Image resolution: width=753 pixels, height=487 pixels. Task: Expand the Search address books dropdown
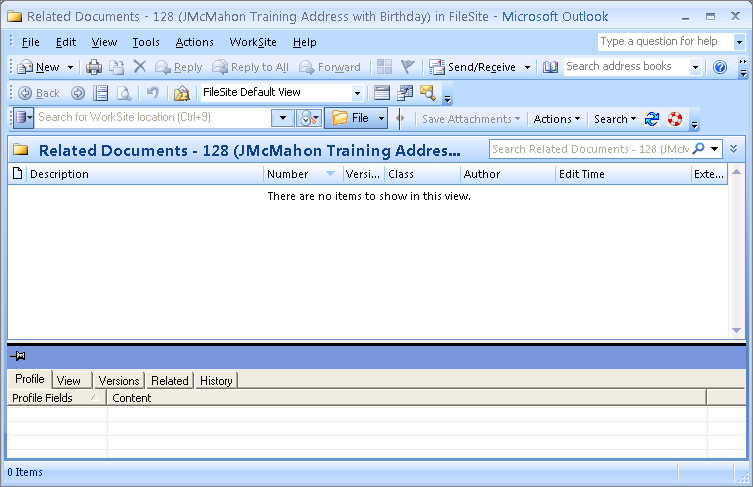tap(695, 67)
